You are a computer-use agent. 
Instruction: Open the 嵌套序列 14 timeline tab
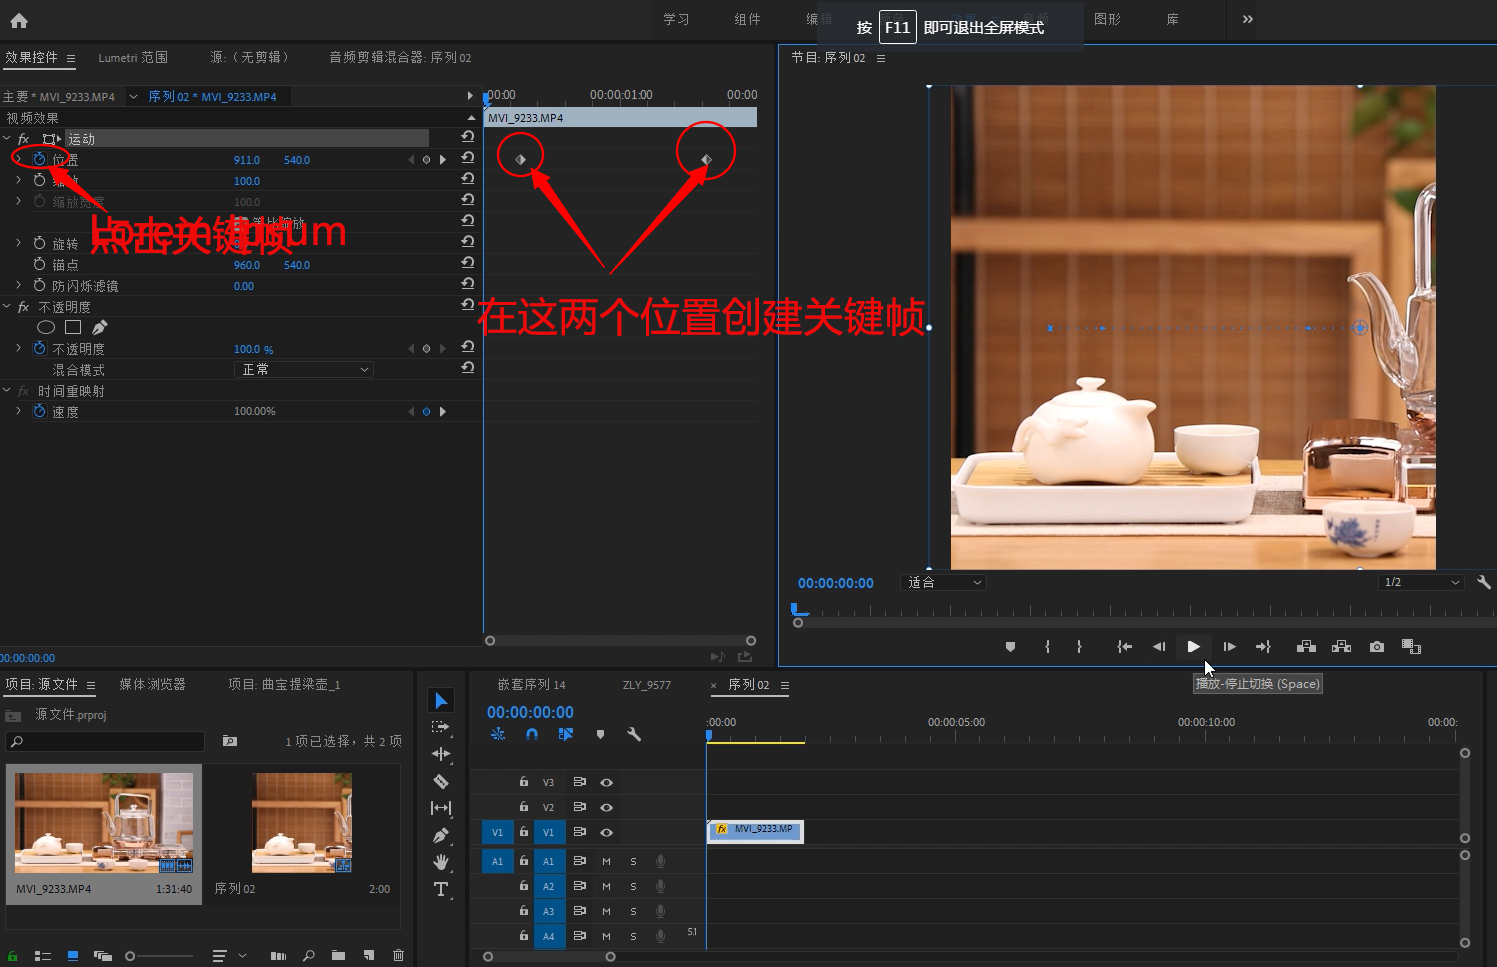point(532,685)
